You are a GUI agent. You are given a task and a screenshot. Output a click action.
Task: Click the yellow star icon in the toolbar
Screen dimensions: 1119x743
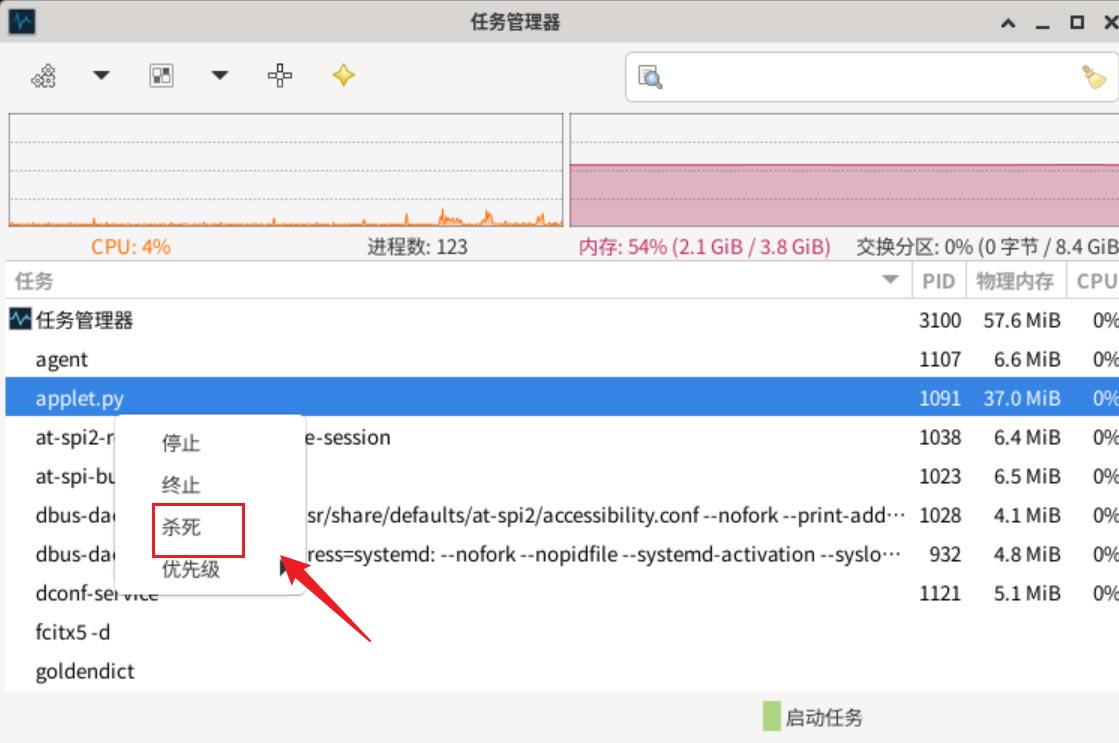343,75
